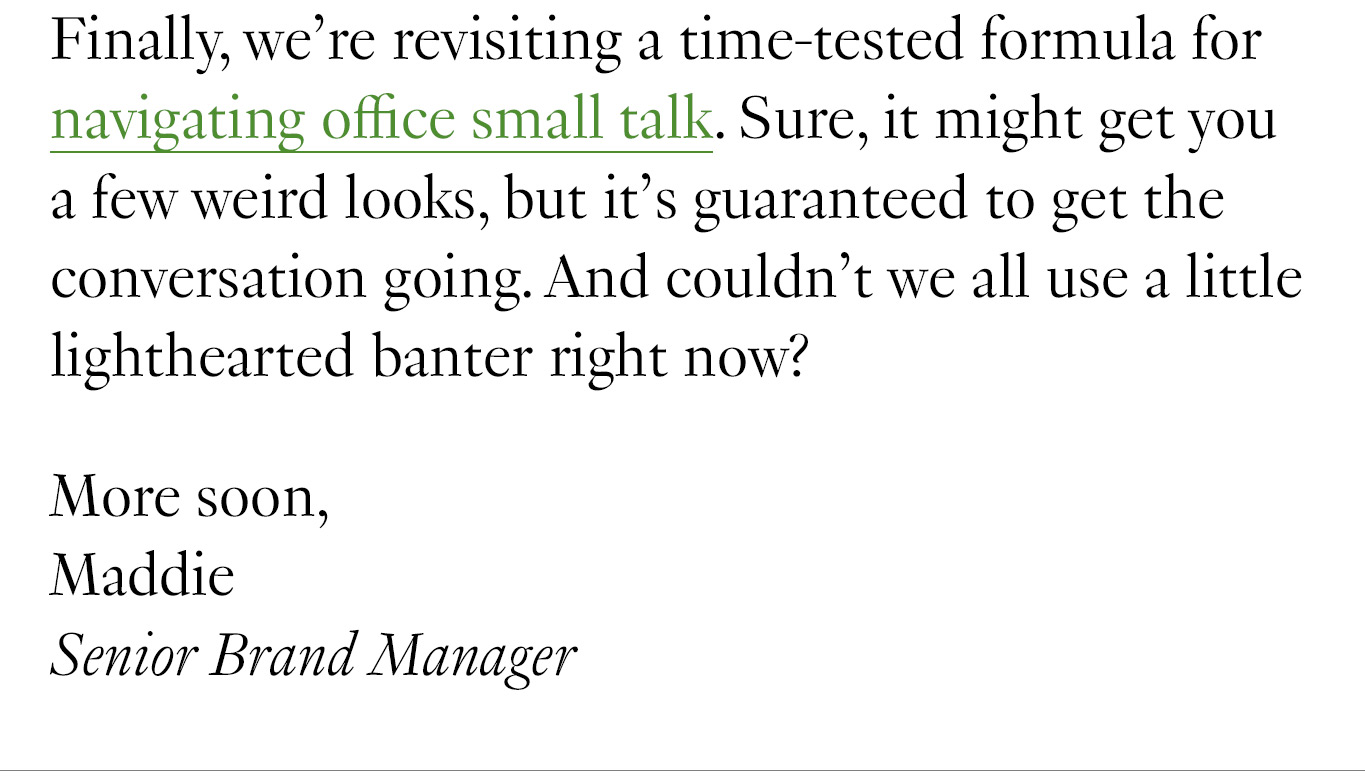The image size is (1365, 781).
Task: Open the navigating office small talk link
Action: click(381, 121)
